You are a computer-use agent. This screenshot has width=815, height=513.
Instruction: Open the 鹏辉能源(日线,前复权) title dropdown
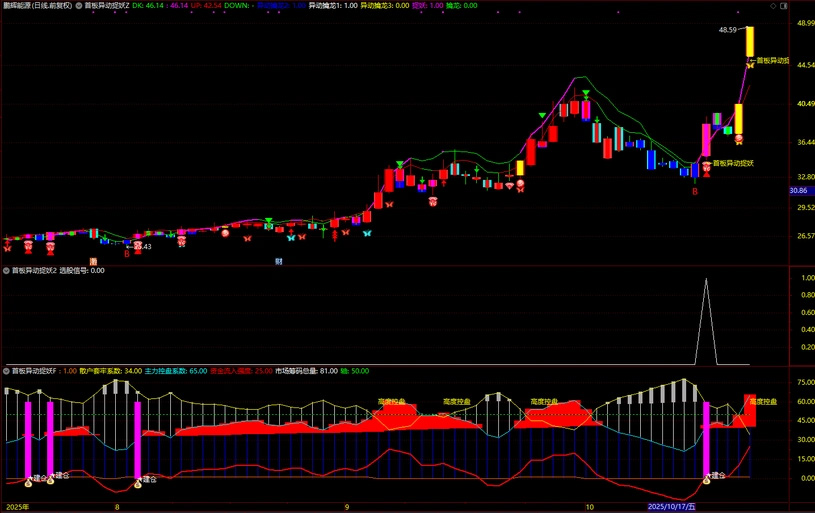pos(36,5)
